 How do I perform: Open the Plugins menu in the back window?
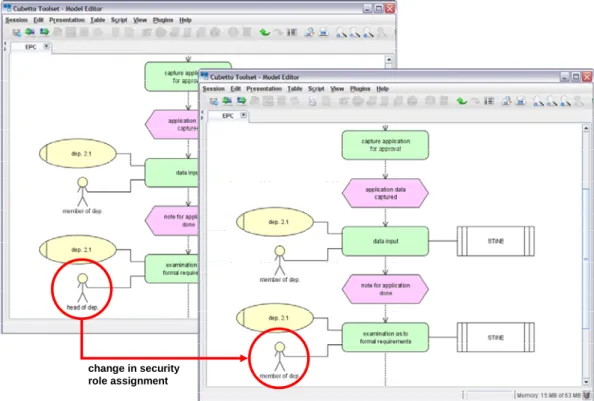163,20
